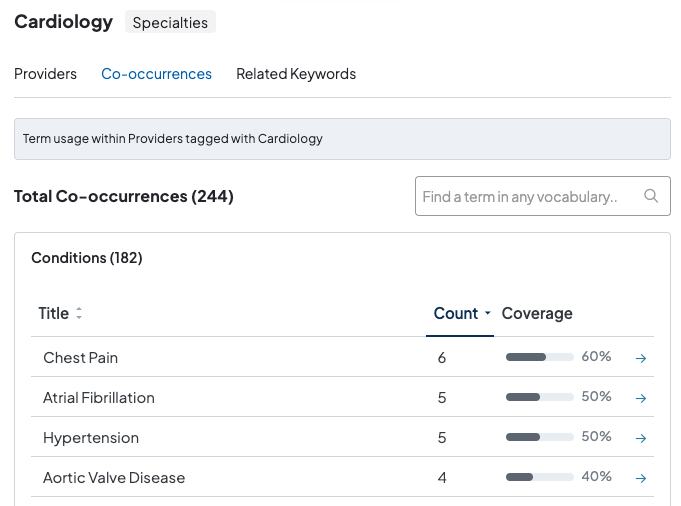Image resolution: width=681 pixels, height=506 pixels.
Task: Select the Co-occurrences tab
Action: [x=156, y=74]
